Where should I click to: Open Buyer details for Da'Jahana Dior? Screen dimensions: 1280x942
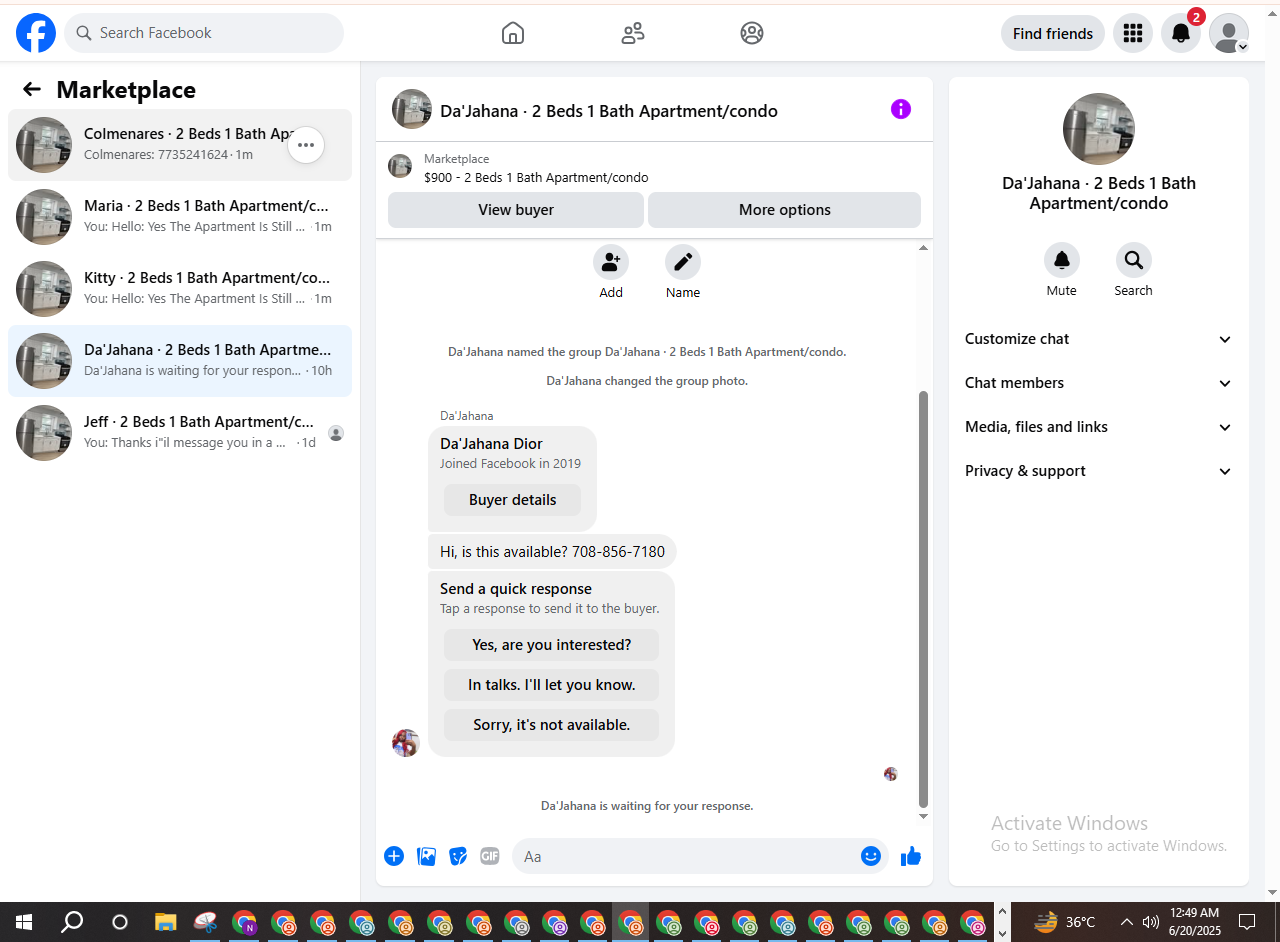point(513,500)
